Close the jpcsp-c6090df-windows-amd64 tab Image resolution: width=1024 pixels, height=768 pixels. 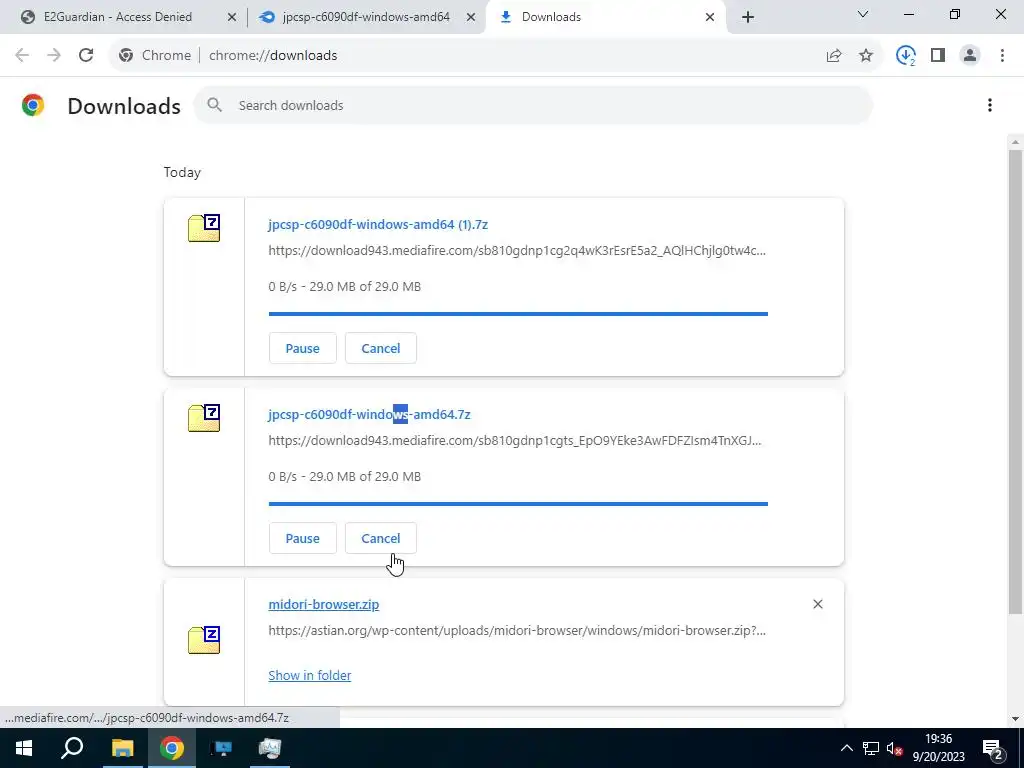[470, 17]
